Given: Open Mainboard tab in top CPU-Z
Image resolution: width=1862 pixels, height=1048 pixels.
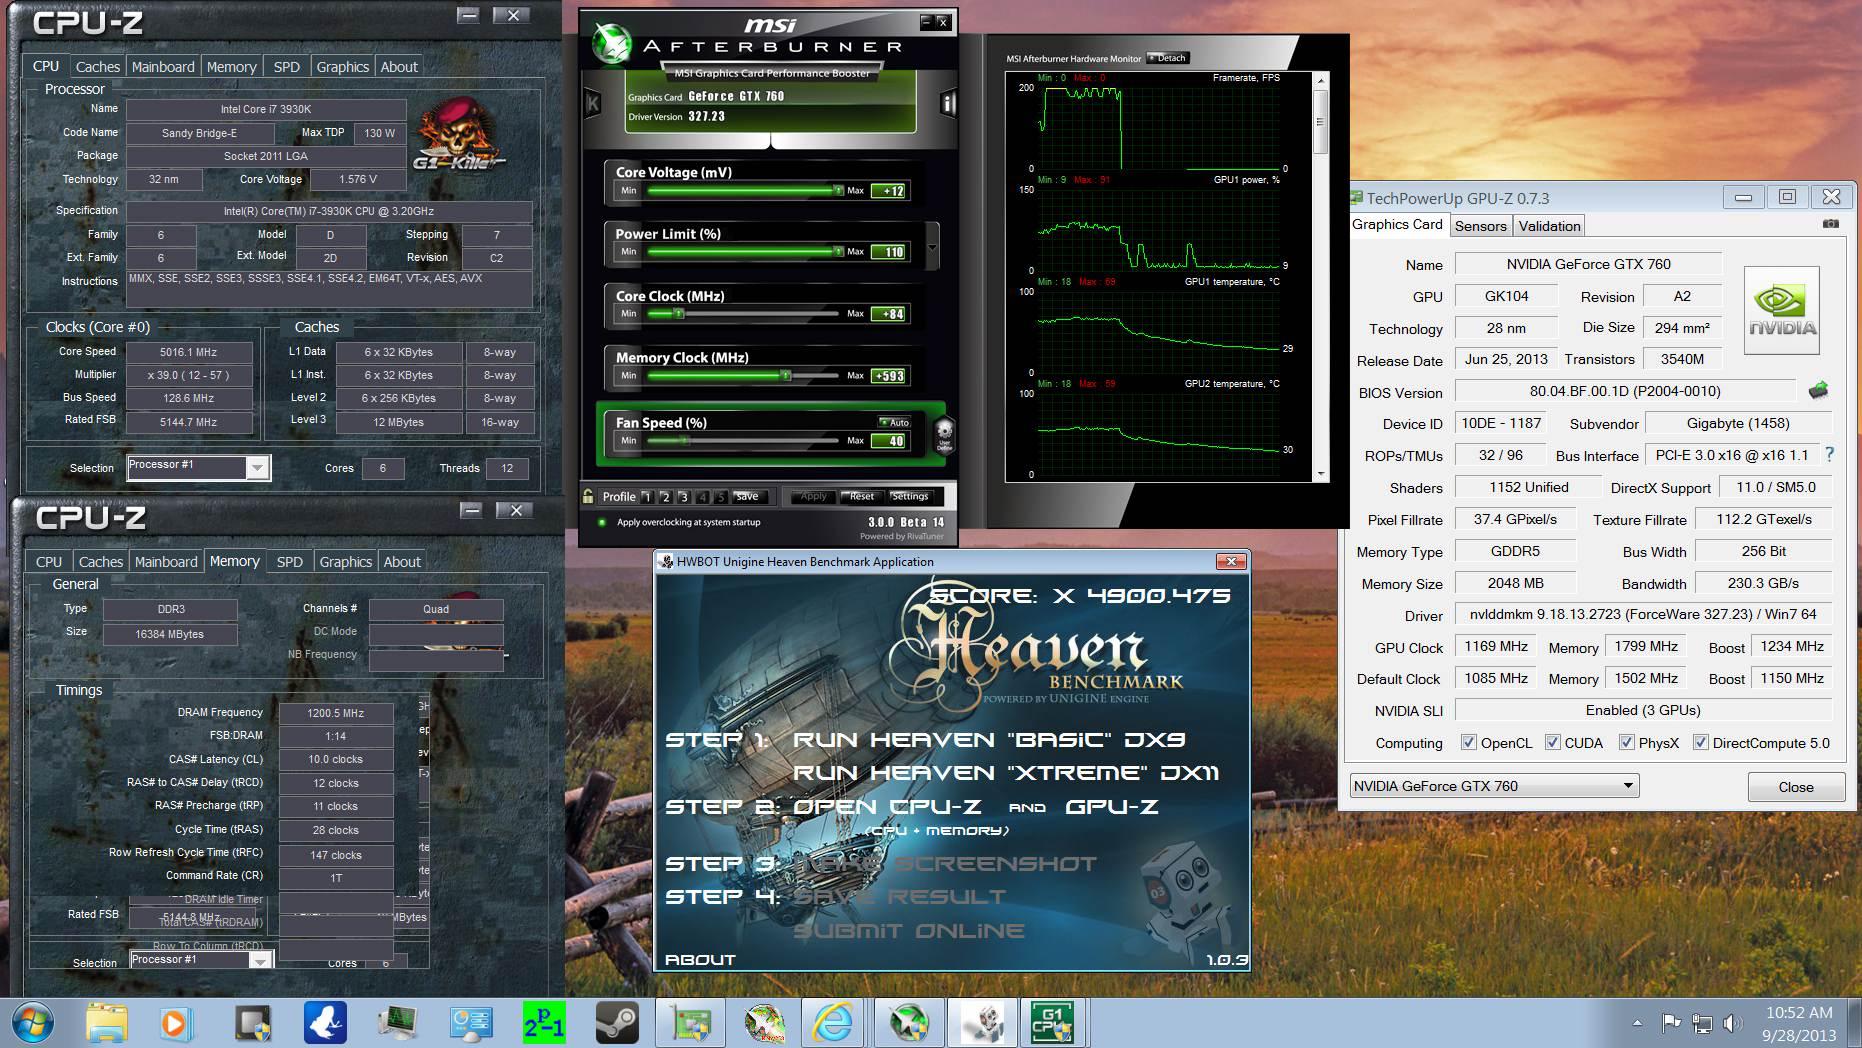Looking at the screenshot, I should 163,66.
